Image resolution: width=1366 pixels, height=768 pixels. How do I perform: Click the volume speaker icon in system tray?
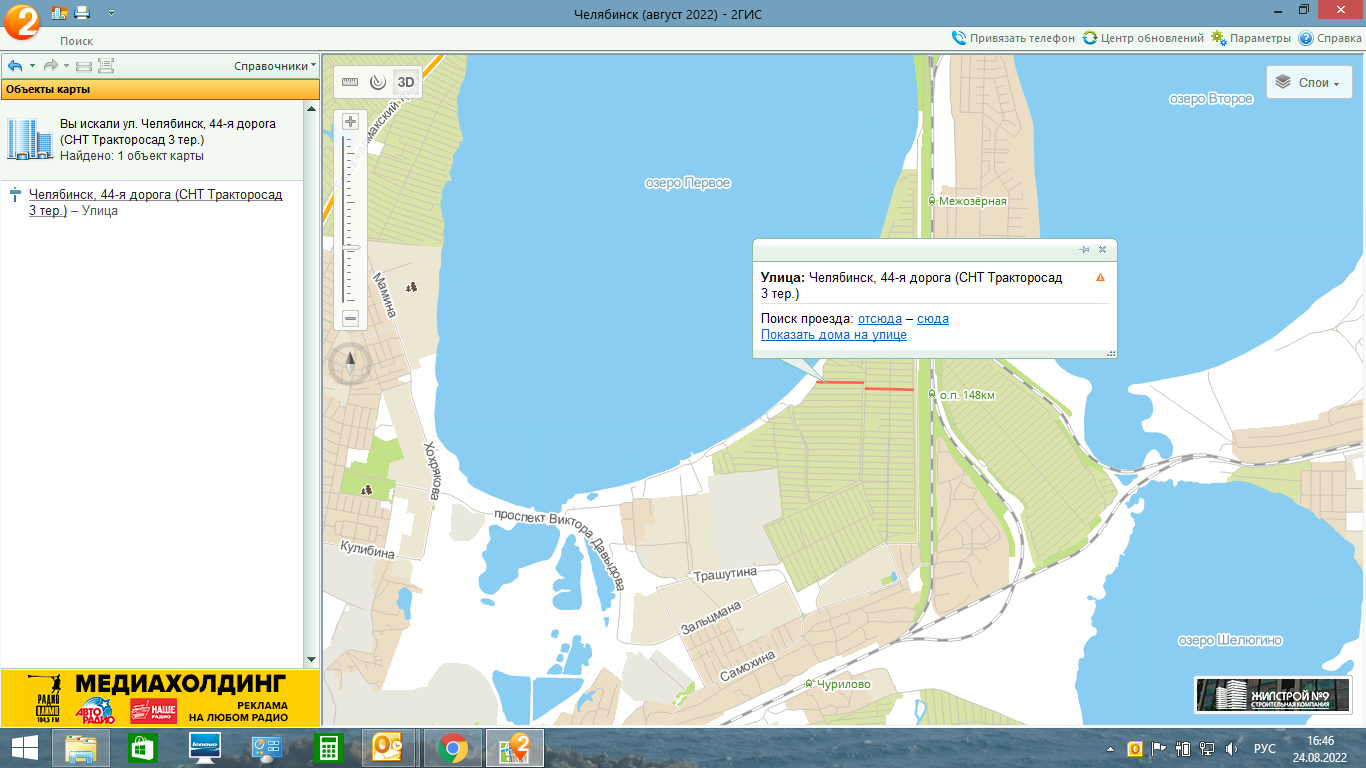click(x=1232, y=748)
